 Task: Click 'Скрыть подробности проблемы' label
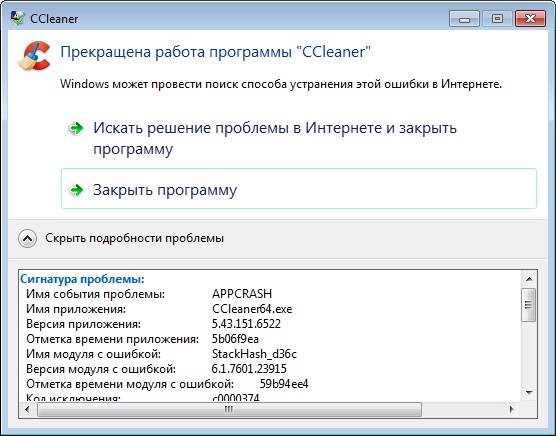(x=134, y=238)
